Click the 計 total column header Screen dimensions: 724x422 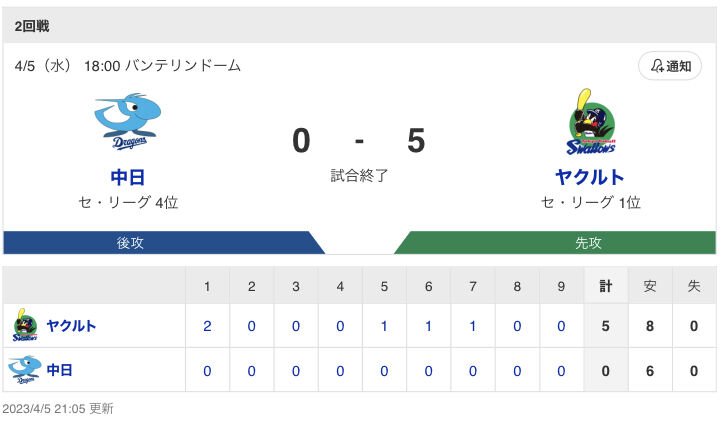click(605, 286)
